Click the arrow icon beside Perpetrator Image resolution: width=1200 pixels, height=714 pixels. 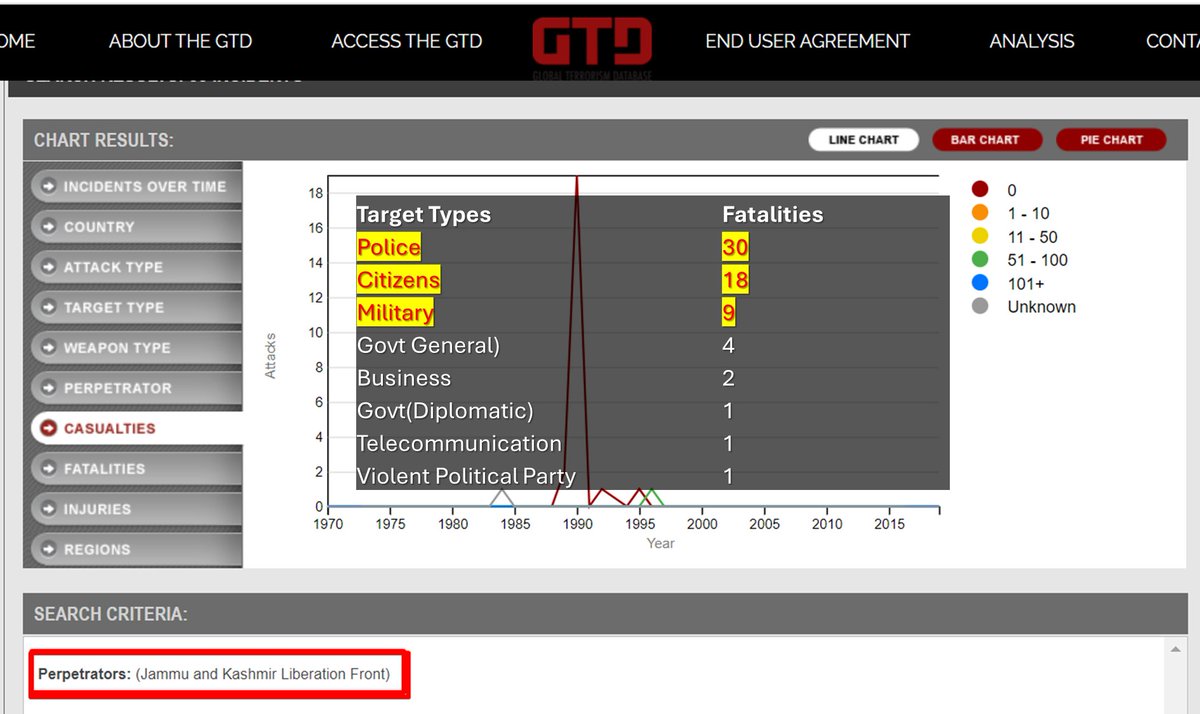pyautogui.click(x=47, y=388)
